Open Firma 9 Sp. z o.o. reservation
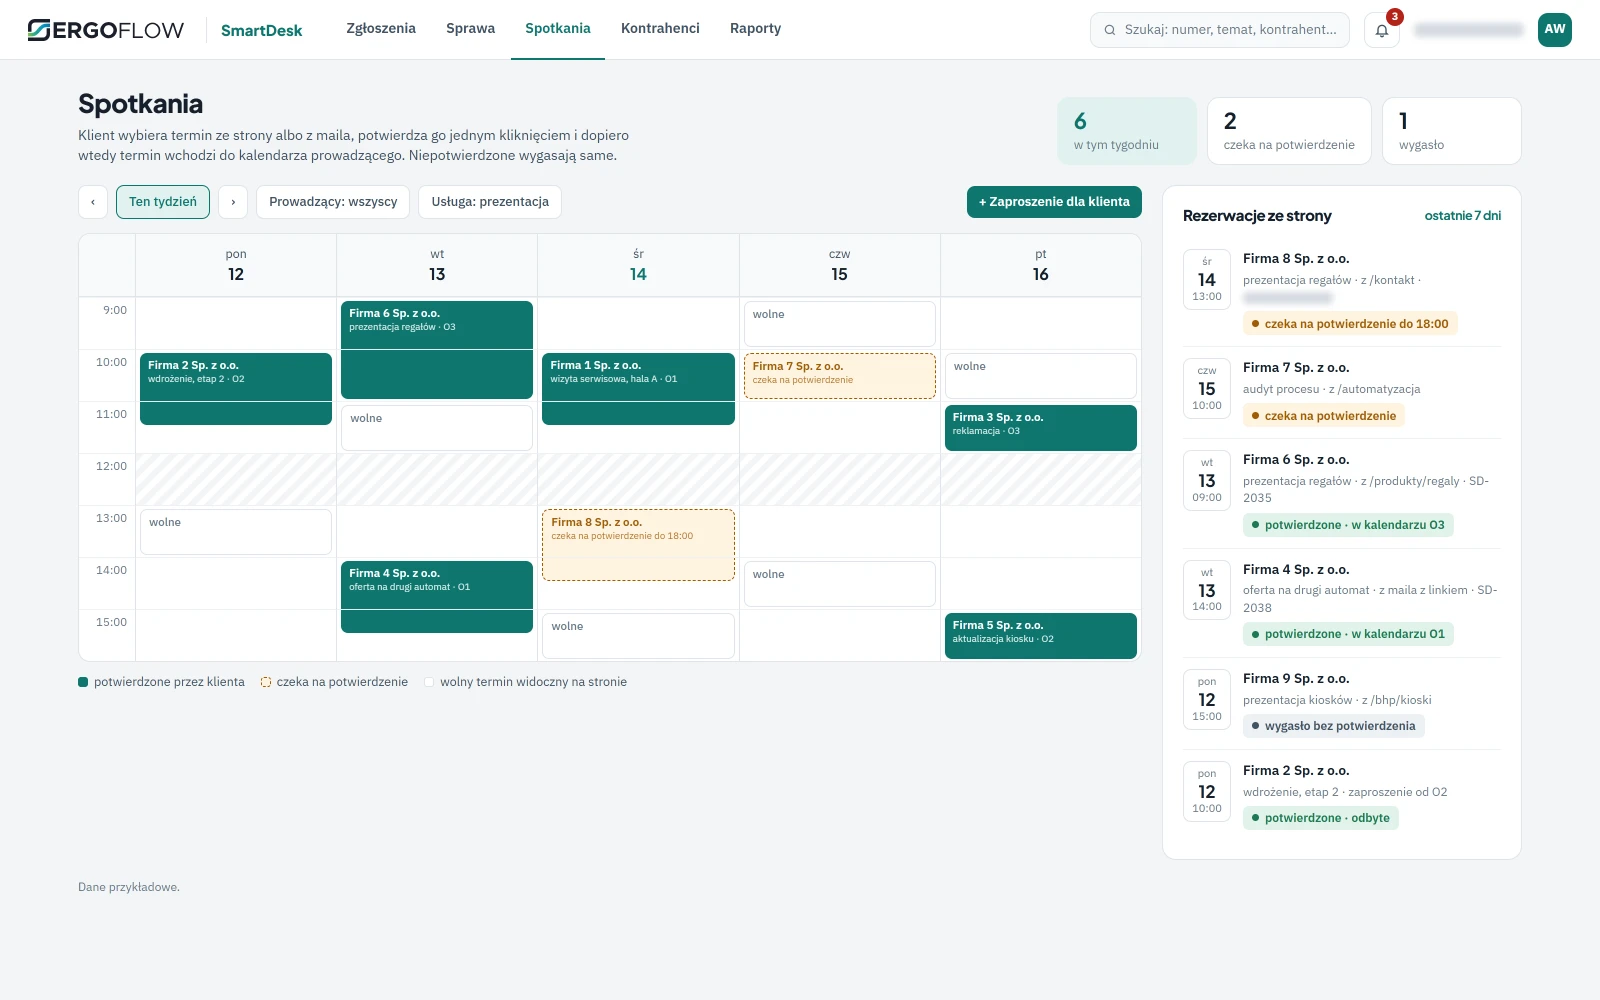1600x1000 pixels. (1342, 703)
